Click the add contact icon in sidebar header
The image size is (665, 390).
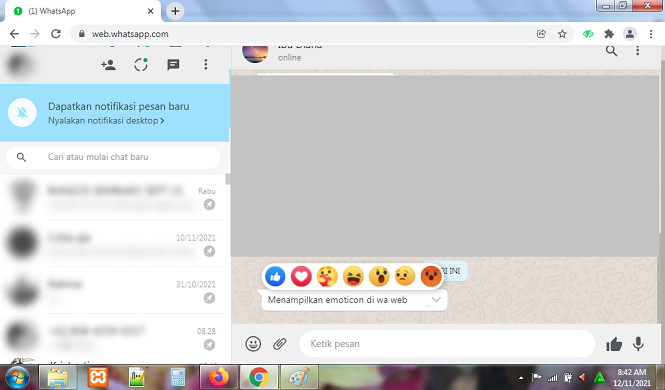(109, 65)
